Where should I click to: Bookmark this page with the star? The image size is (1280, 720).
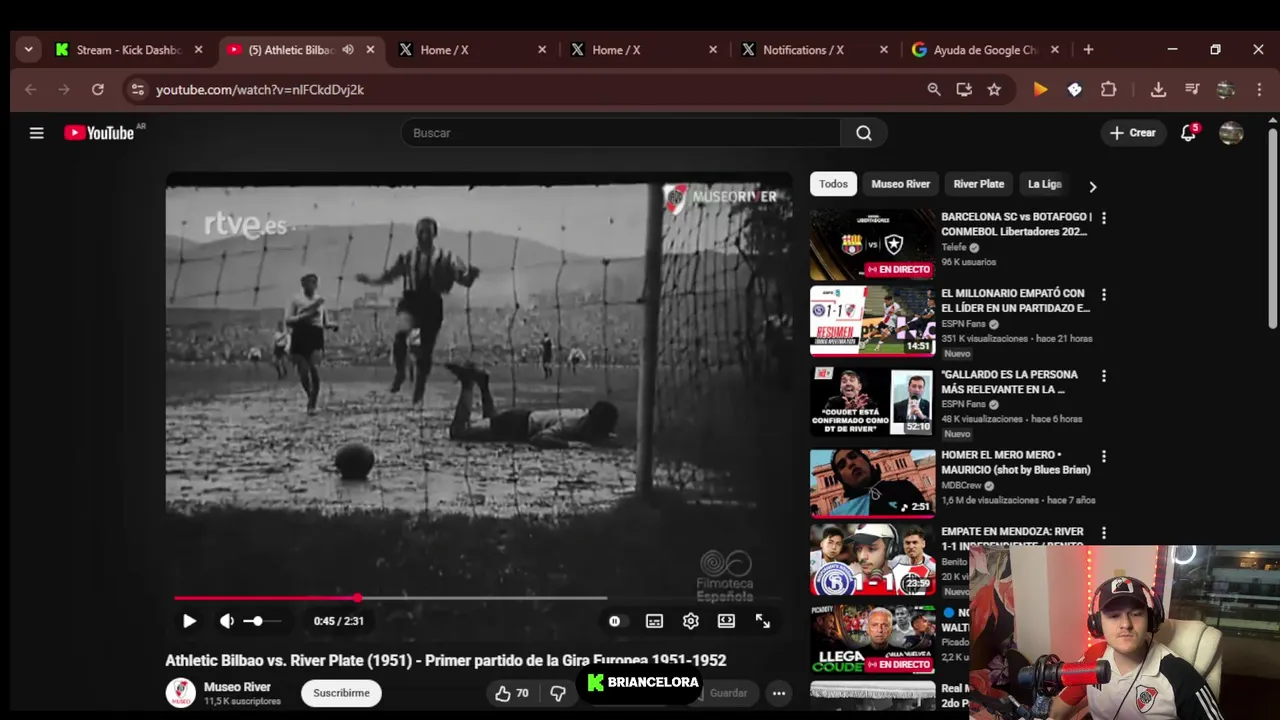point(994,90)
